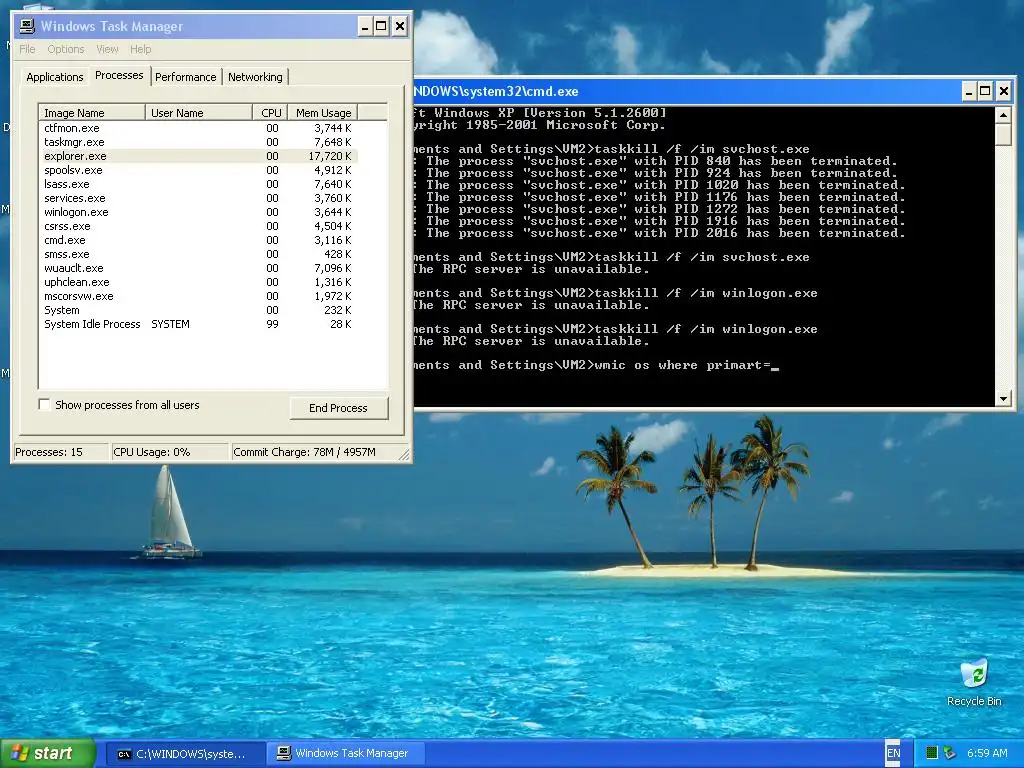Click the 17,720 K memory value for explorer.exe

(x=330, y=156)
